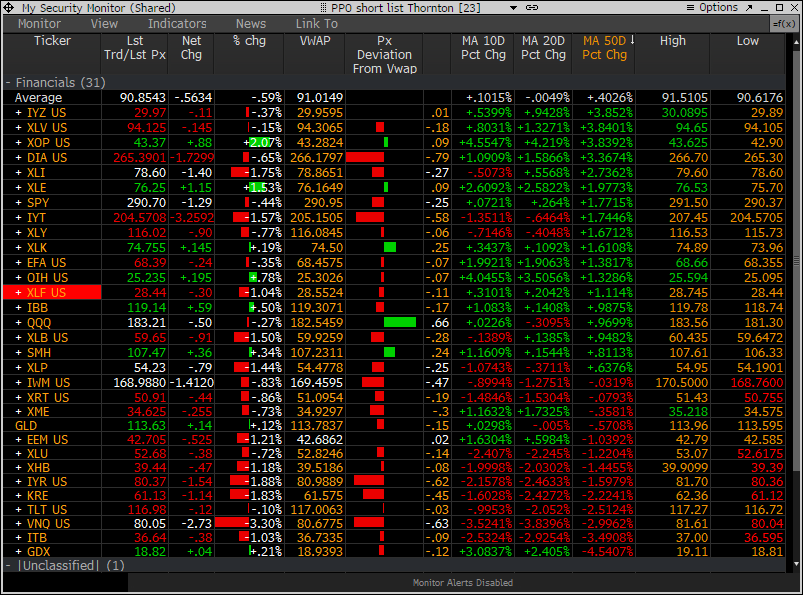This screenshot has height=595, width=803.
Task: Expand the QQQ row
Action: click(18, 323)
